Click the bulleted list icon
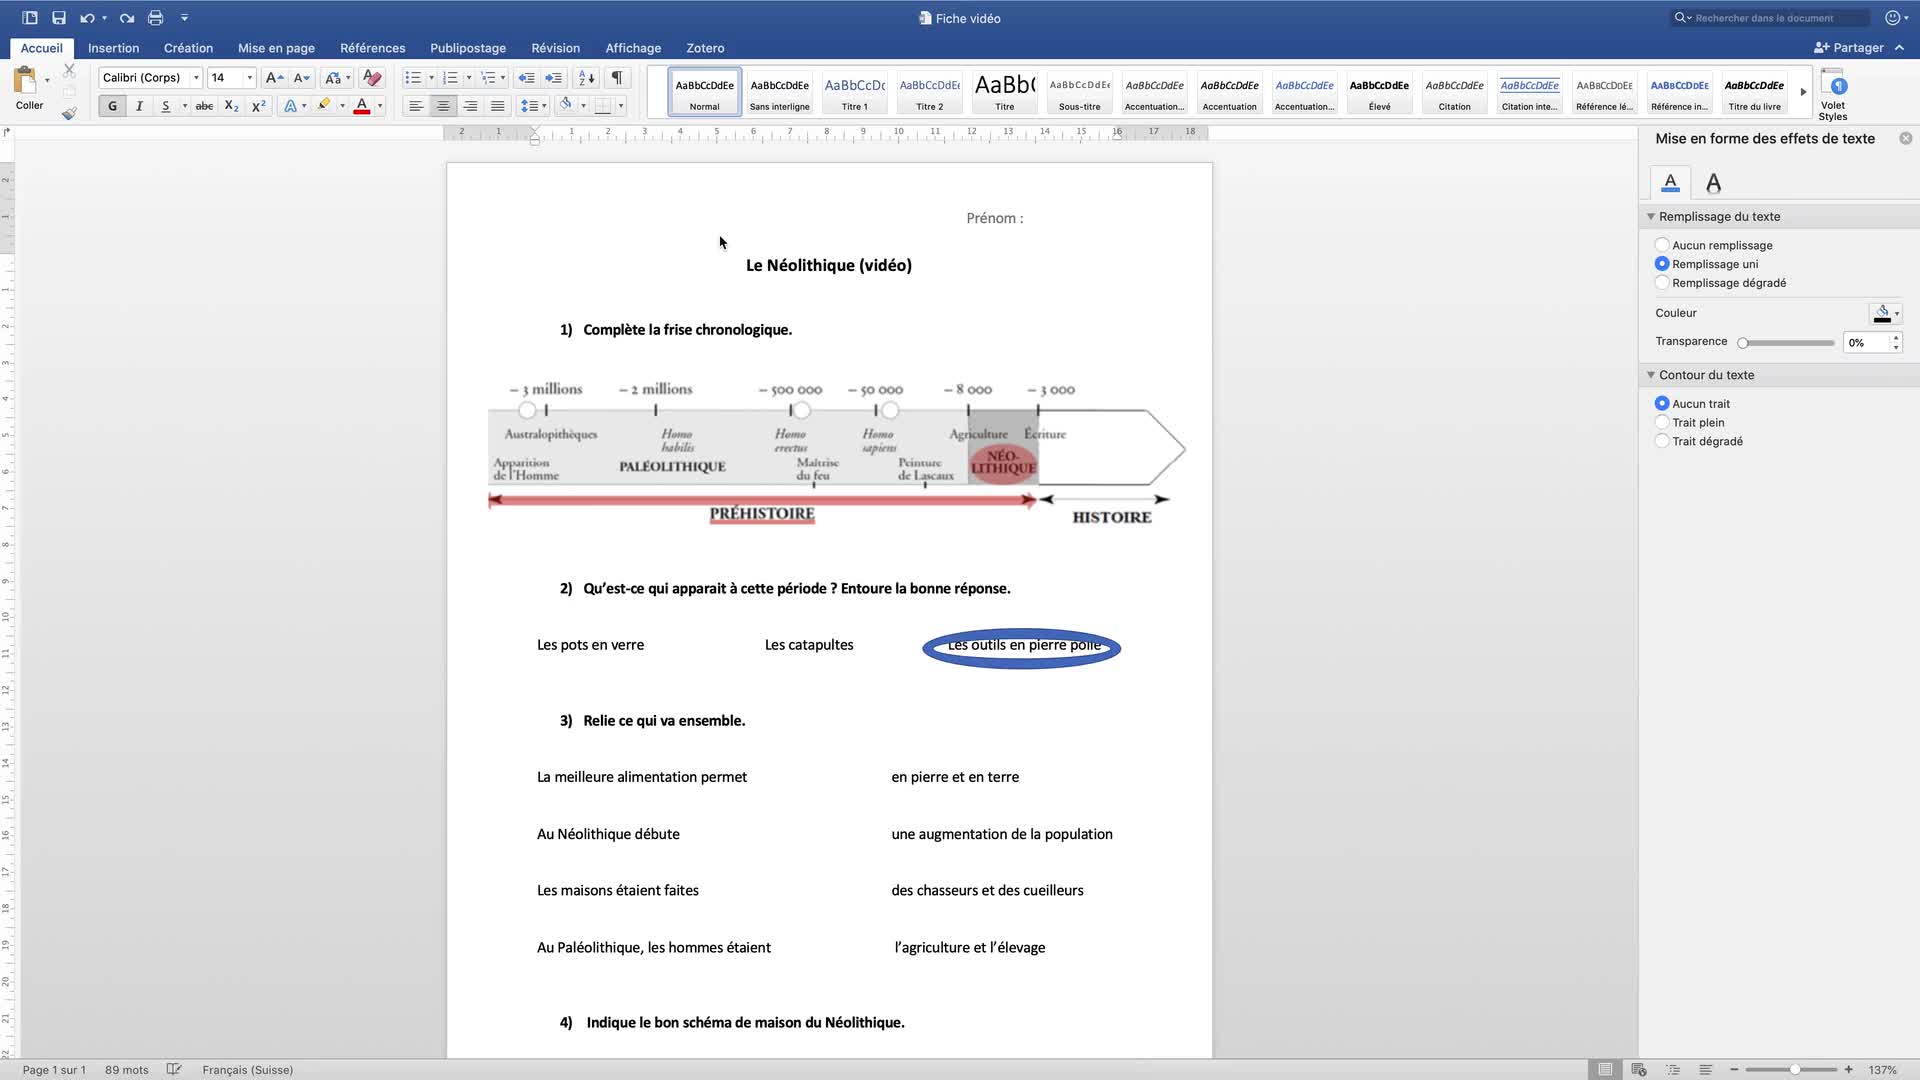The width and height of the screenshot is (1920, 1080). [x=412, y=78]
